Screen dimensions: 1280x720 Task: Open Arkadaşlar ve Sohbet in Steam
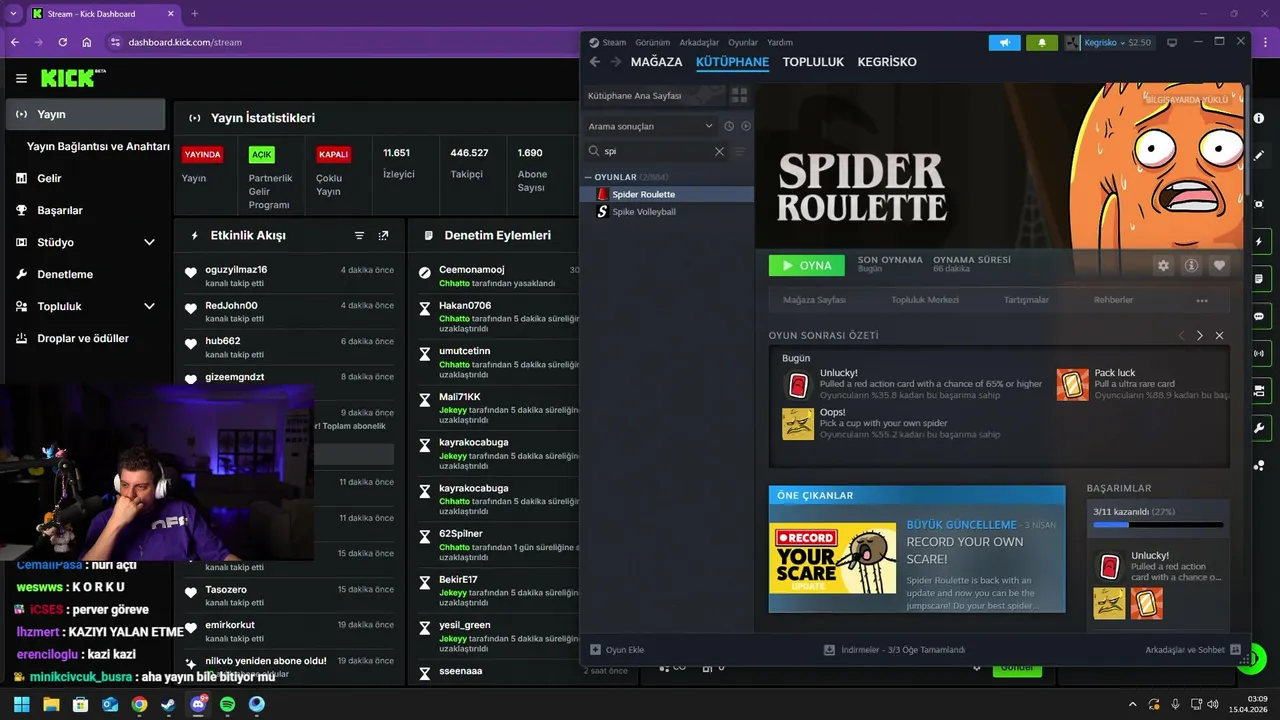pyautogui.click(x=1193, y=650)
